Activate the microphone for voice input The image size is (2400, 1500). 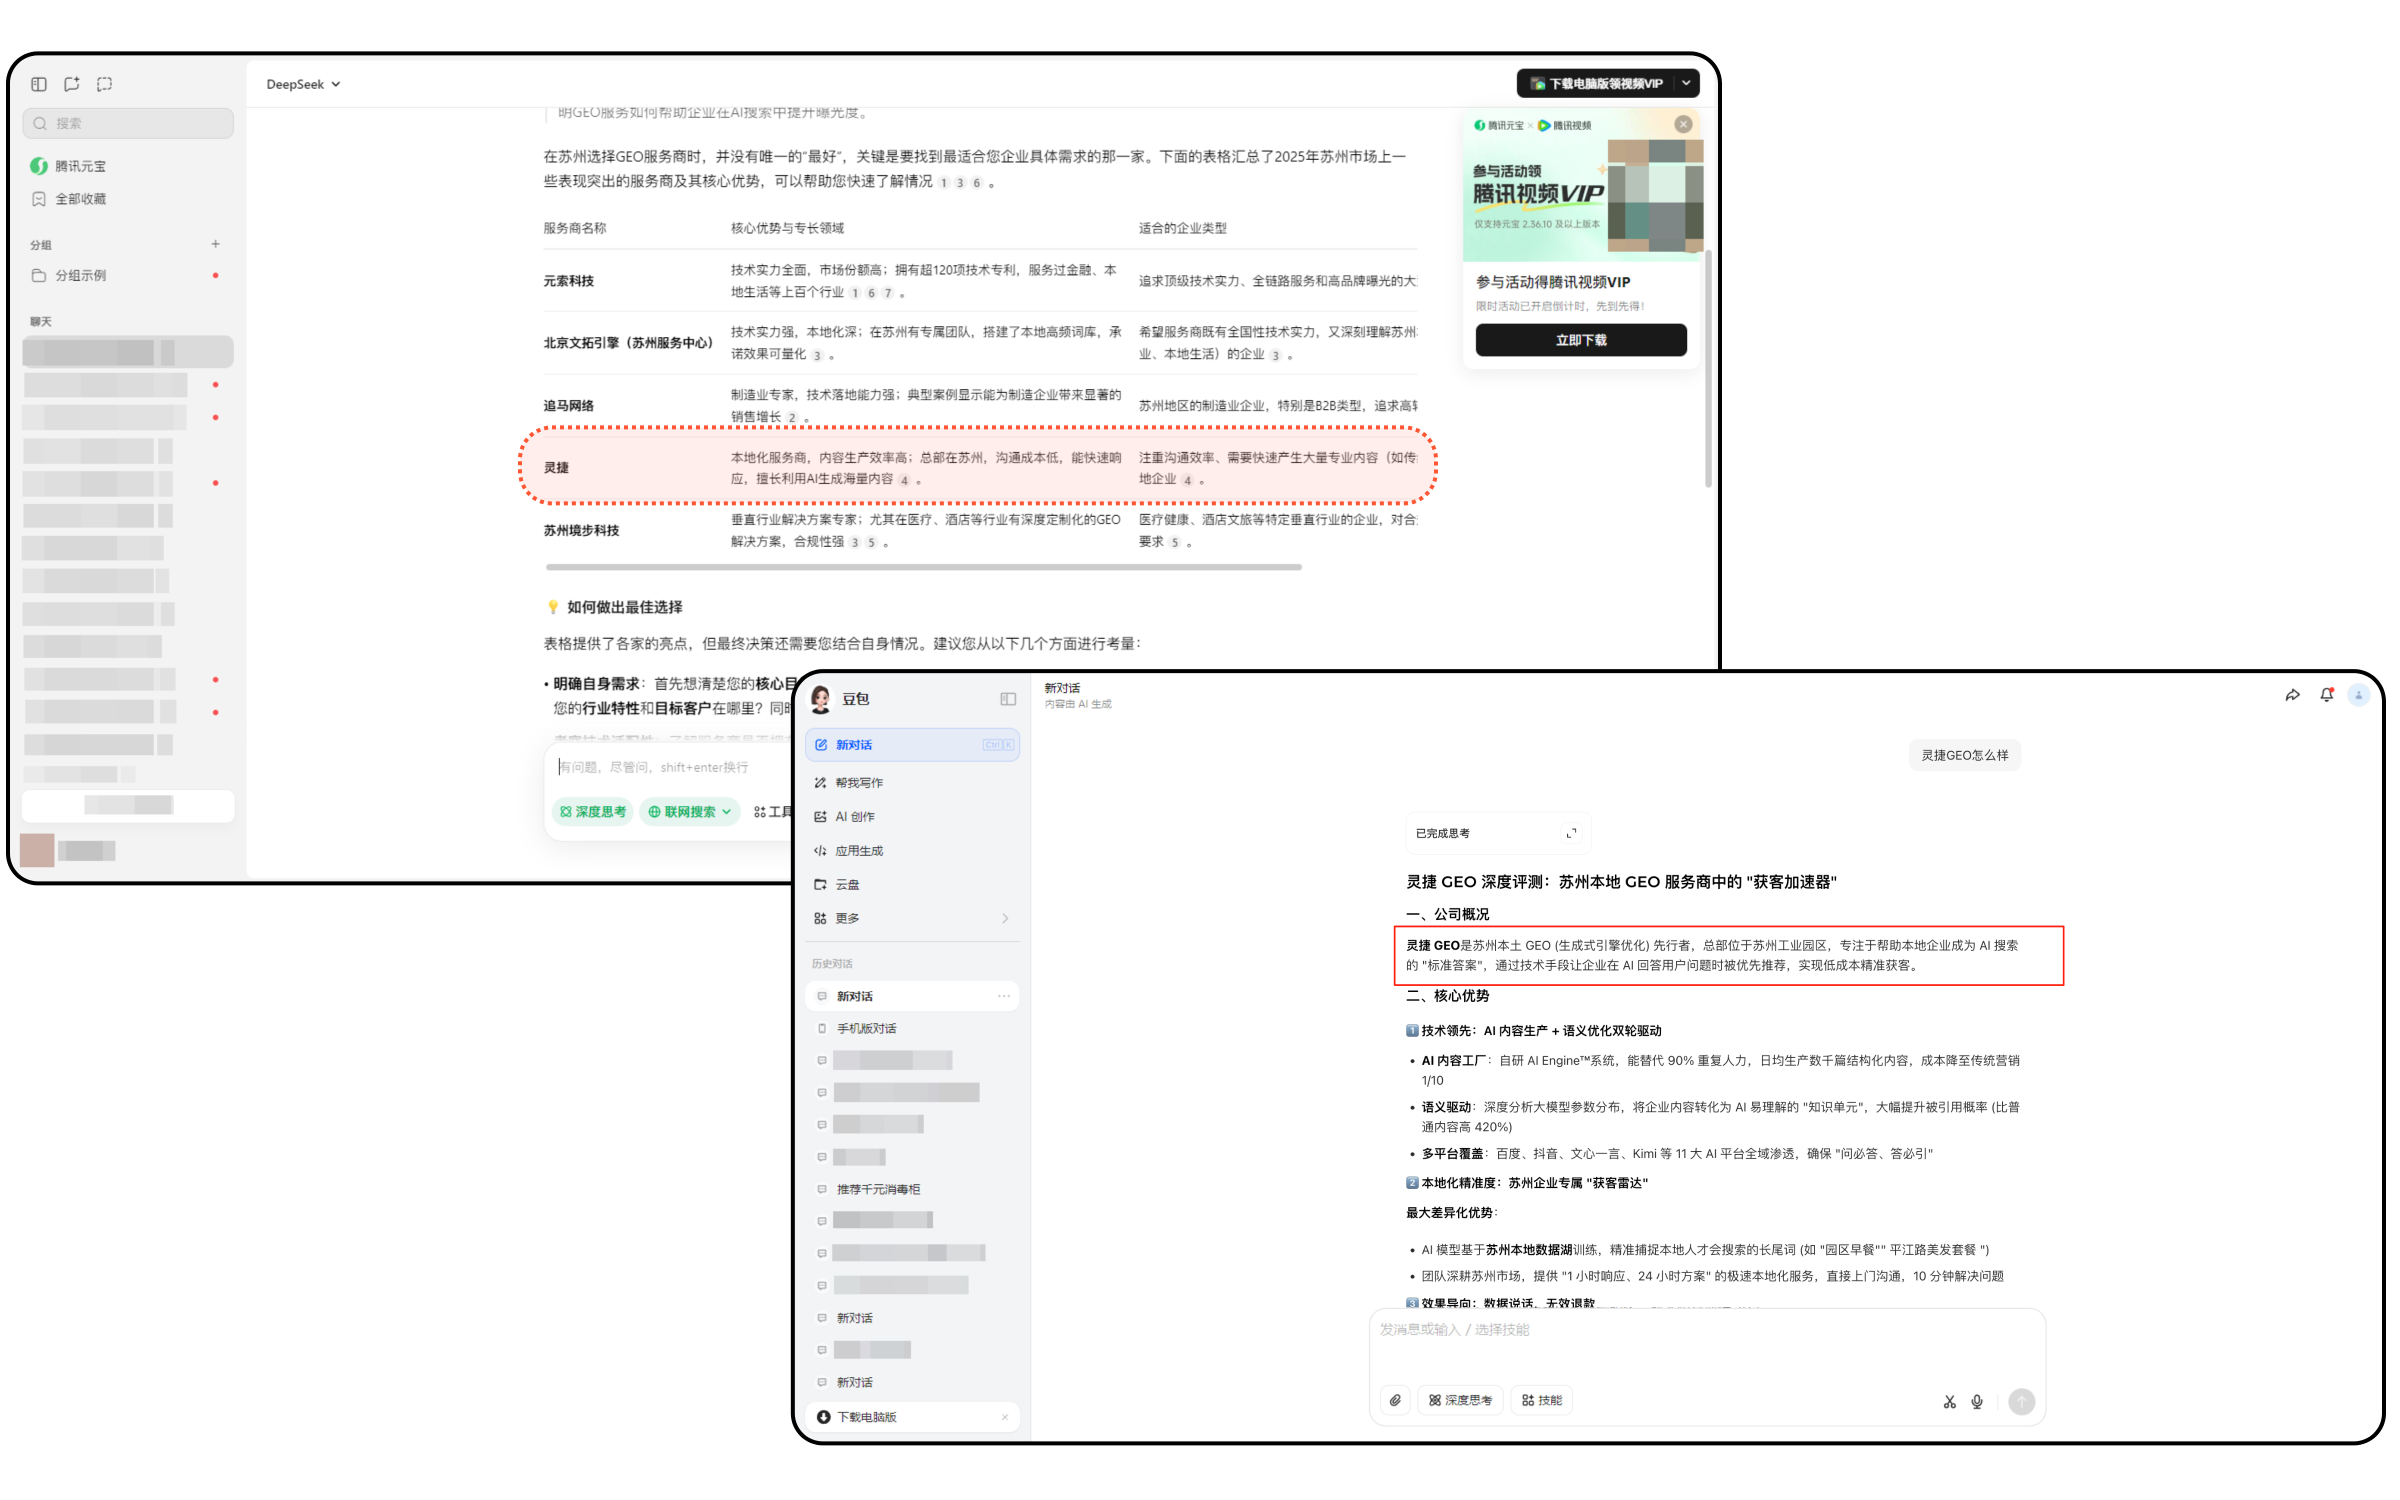coord(1977,1401)
